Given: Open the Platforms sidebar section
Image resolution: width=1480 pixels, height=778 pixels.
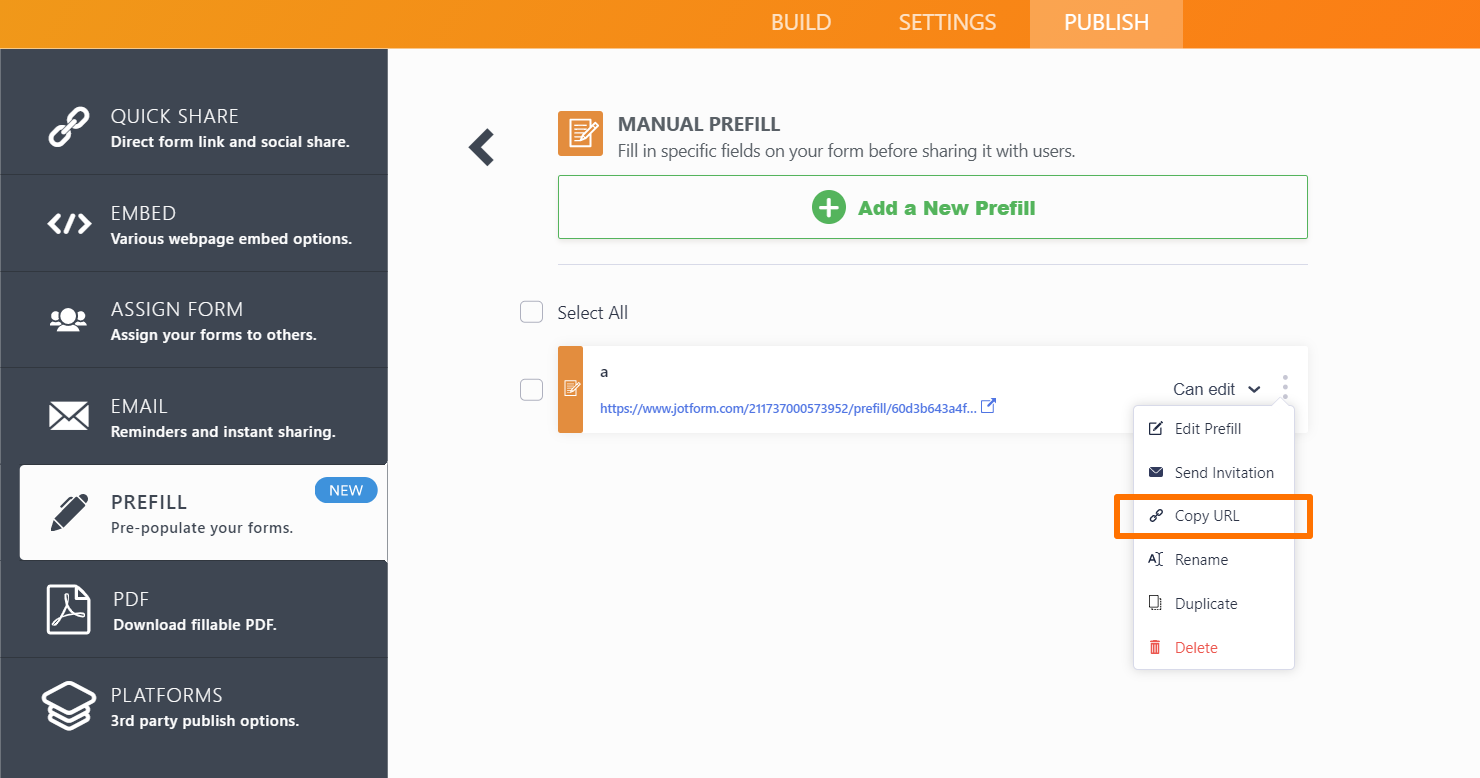Looking at the screenshot, I should pyautogui.click(x=194, y=706).
